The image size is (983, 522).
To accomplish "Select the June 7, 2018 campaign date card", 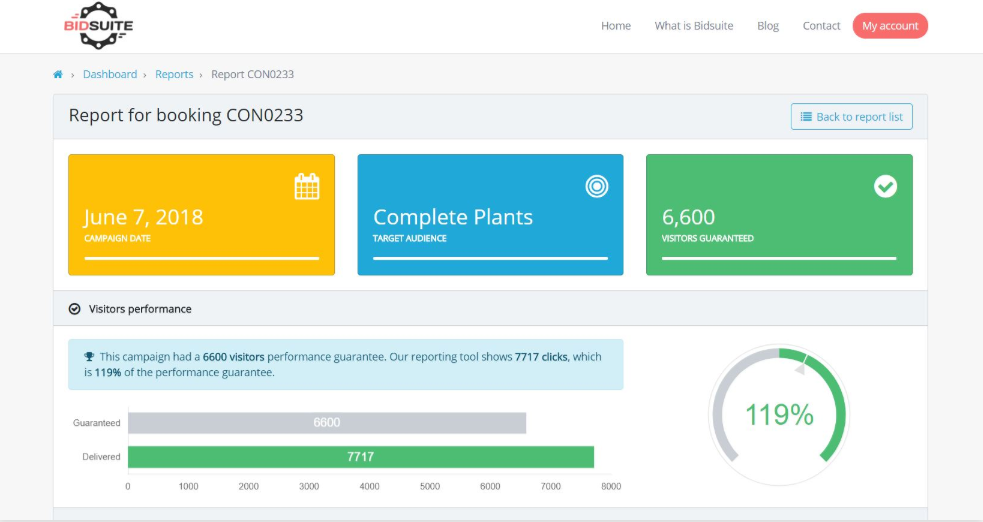I will [201, 215].
